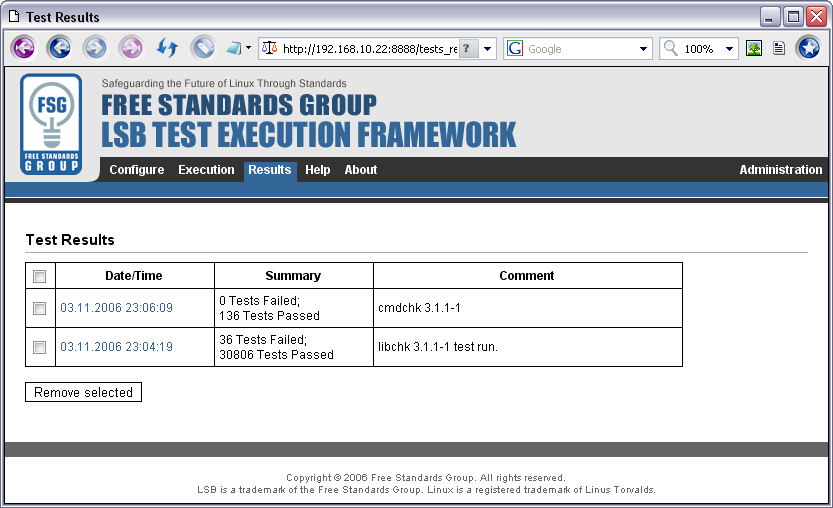This screenshot has width=833, height=508.
Task: Close the Test Results window
Action: (817, 16)
